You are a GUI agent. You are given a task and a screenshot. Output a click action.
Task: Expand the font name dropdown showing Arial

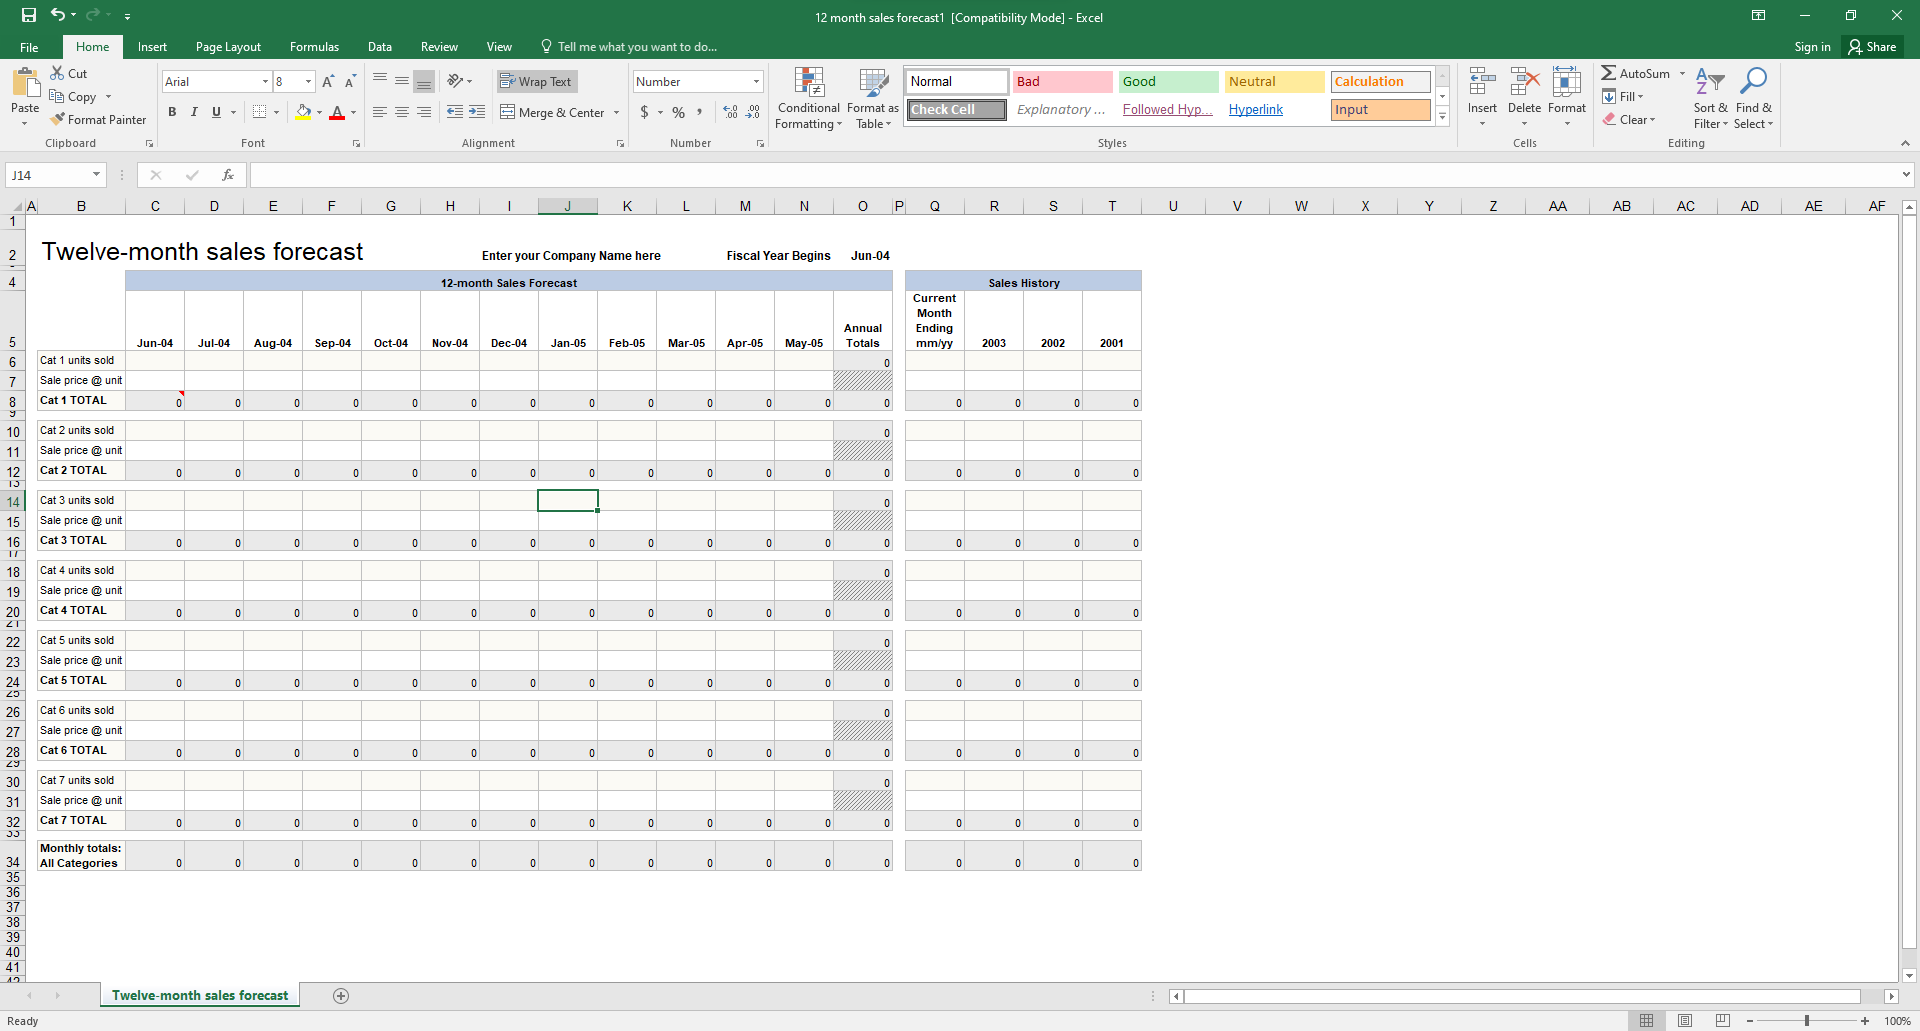click(x=265, y=82)
